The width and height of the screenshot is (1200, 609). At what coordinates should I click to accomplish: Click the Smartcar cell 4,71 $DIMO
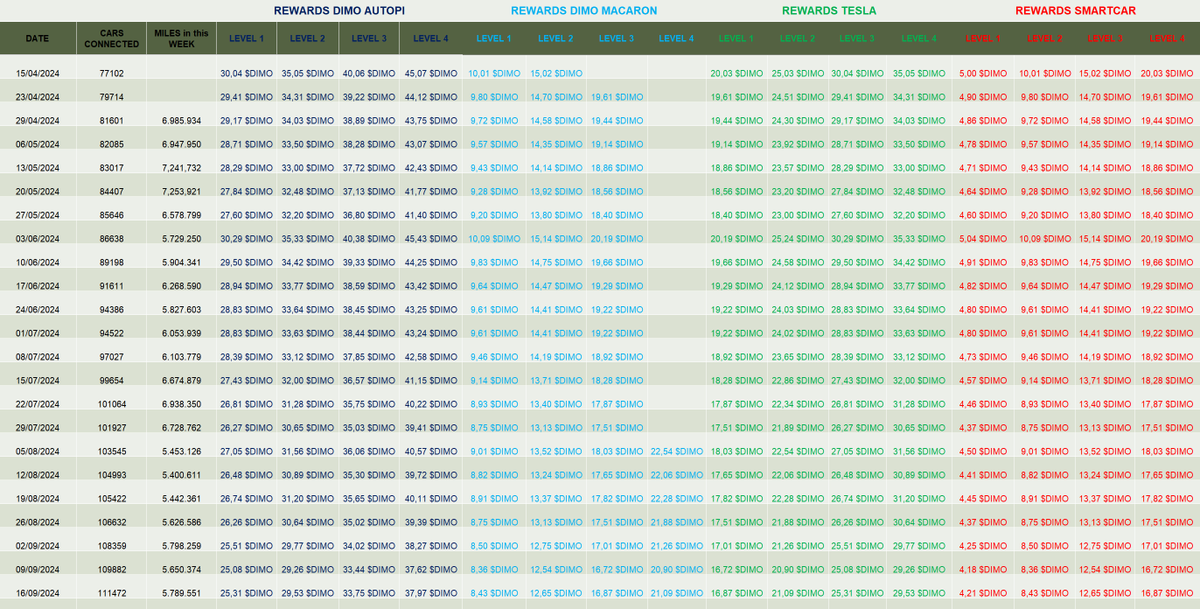(x=983, y=168)
